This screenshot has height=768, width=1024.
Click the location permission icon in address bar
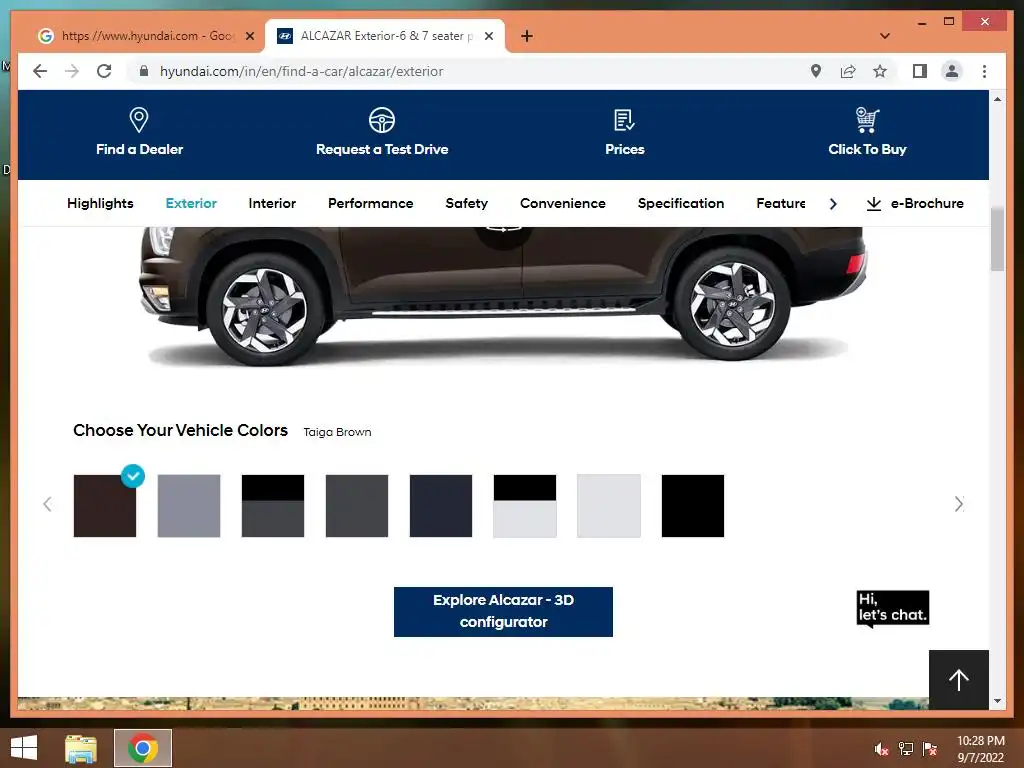click(x=816, y=71)
